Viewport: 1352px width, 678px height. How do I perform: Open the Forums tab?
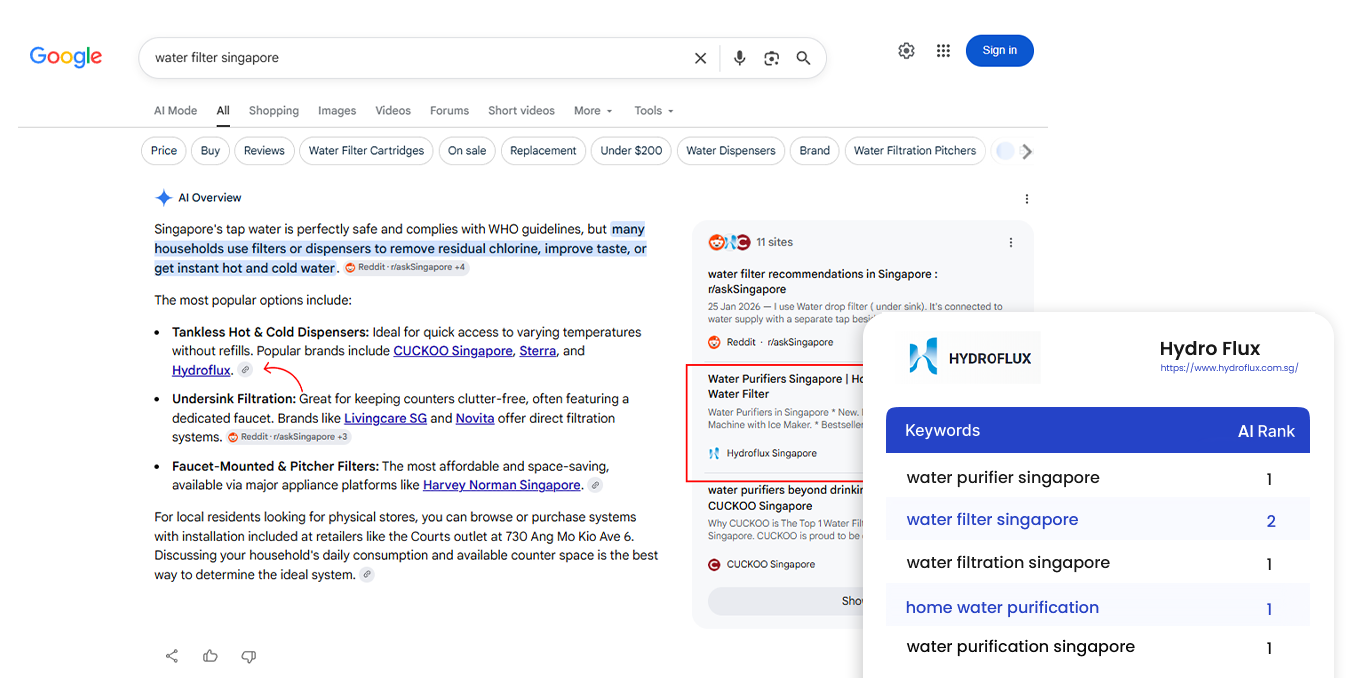(449, 111)
